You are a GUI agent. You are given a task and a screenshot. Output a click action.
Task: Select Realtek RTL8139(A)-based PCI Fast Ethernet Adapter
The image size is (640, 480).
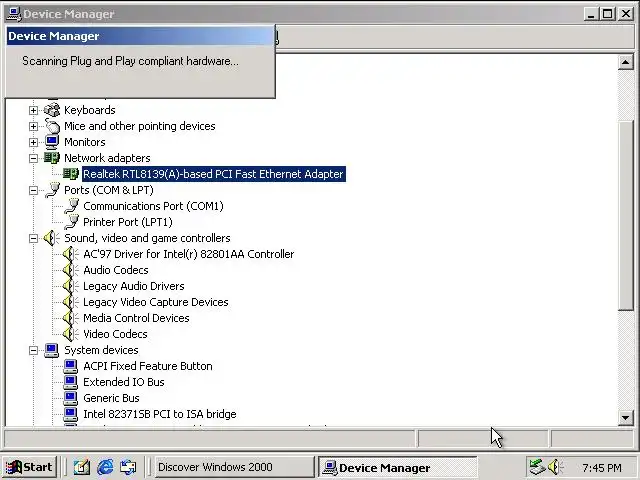tap(213, 174)
